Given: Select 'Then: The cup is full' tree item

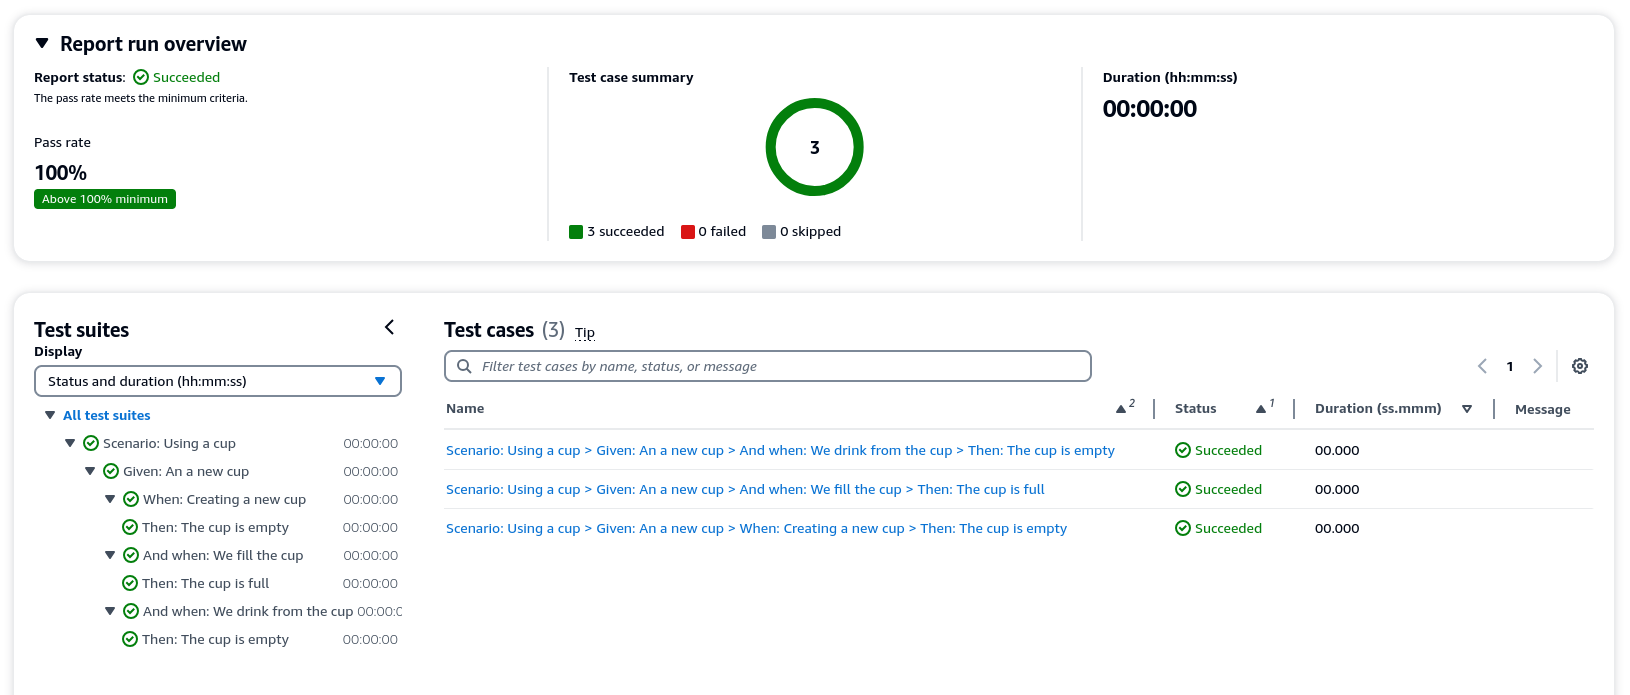Looking at the screenshot, I should 205,583.
